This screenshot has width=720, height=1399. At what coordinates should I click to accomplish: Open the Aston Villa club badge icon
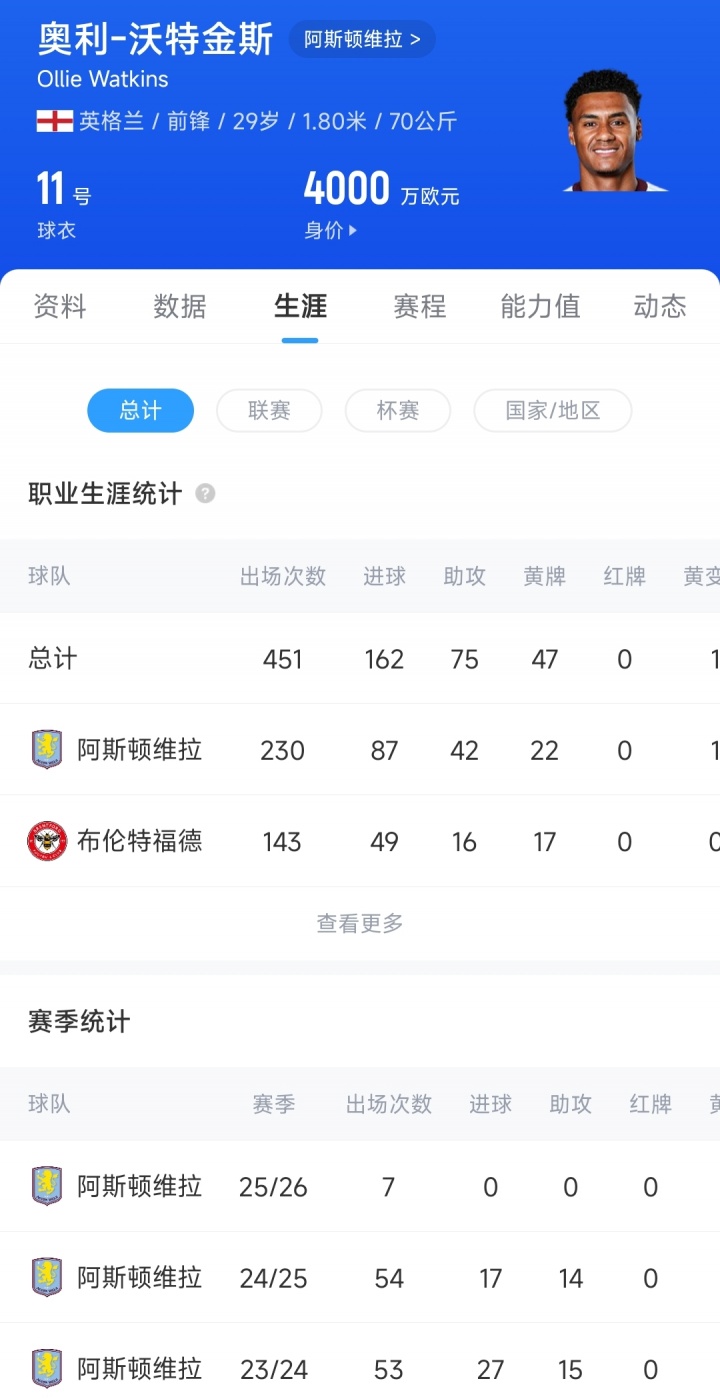pos(48,749)
